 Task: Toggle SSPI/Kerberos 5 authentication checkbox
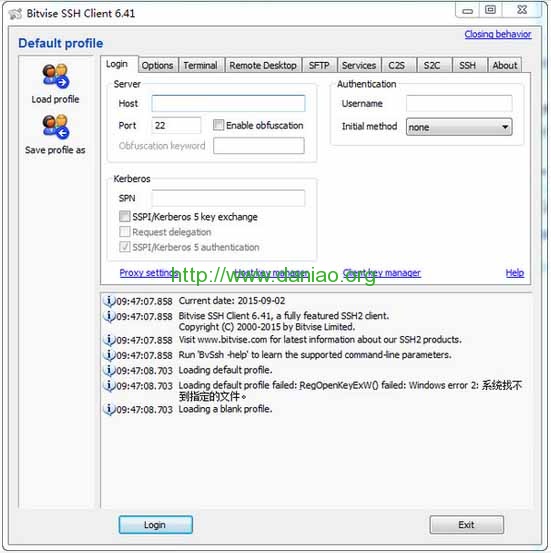(x=125, y=247)
